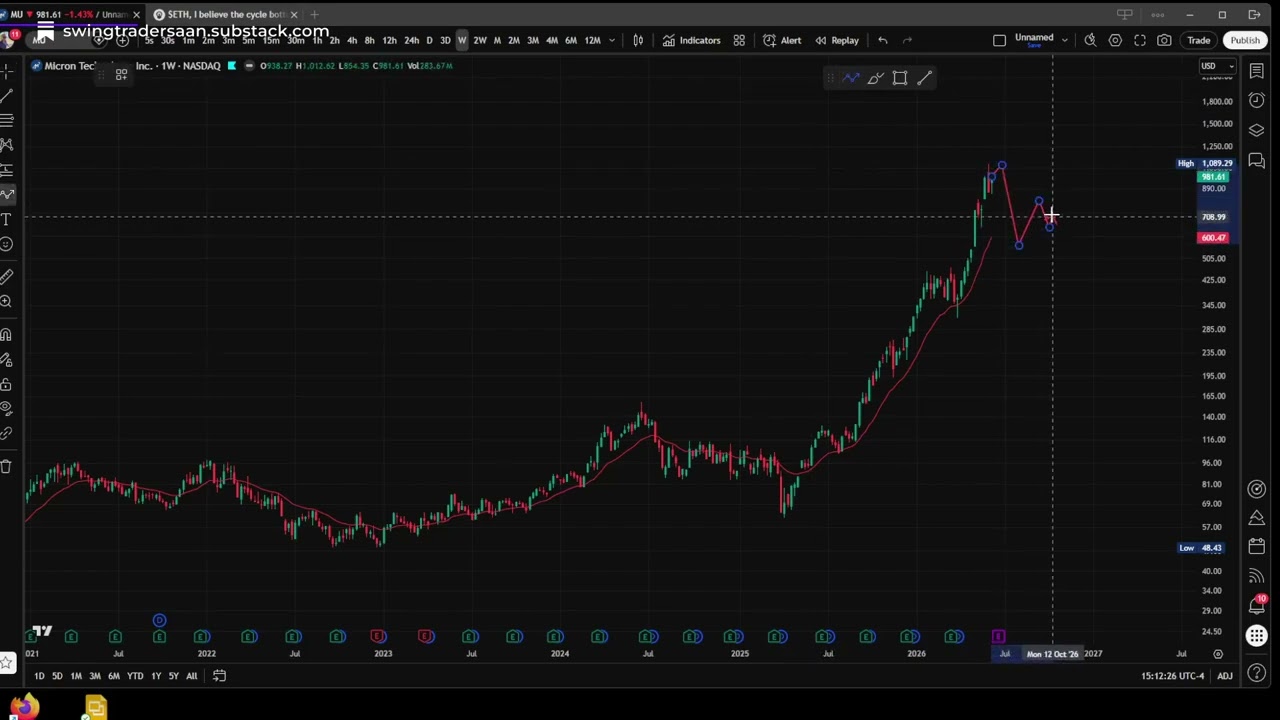
Task: Open the products grid button
Action: (1257, 636)
